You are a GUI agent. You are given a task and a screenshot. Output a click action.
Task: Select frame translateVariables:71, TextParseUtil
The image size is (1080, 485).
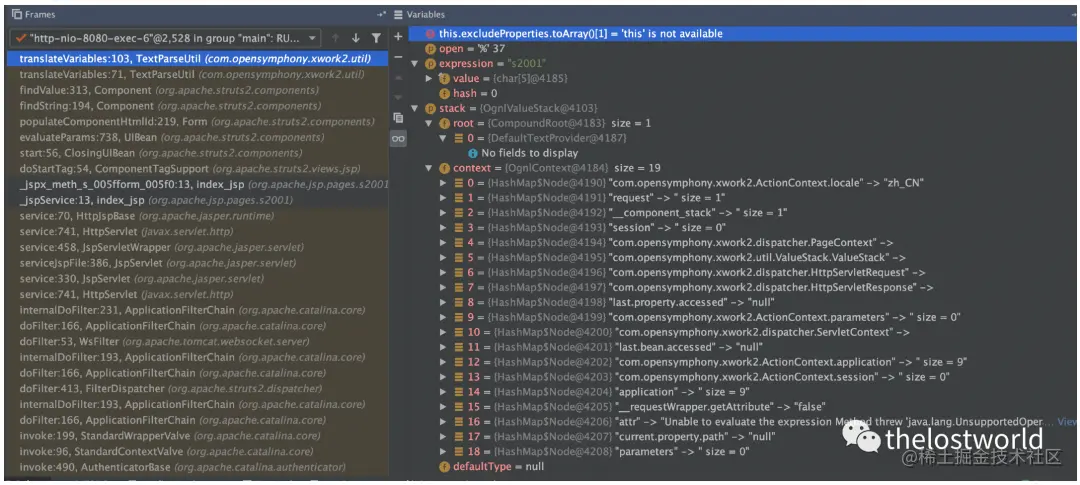198,74
